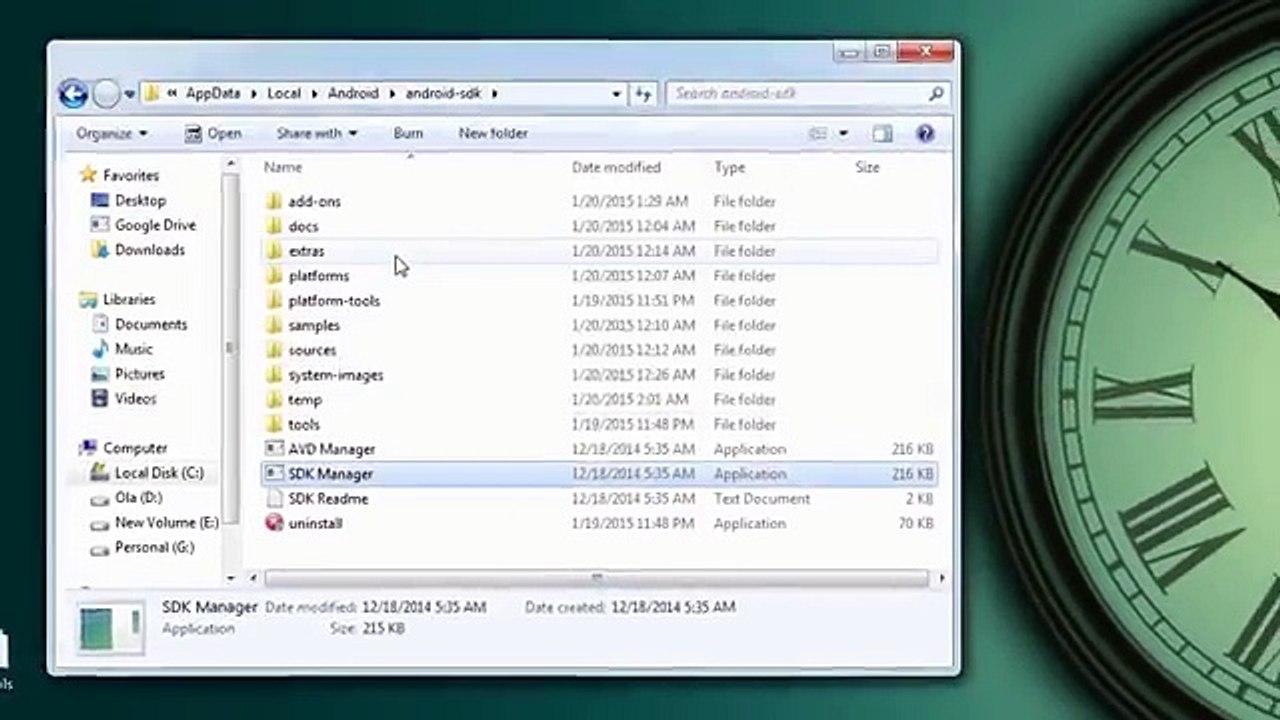Viewport: 1280px width, 720px height.
Task: Click the change view icon
Action: [x=818, y=133]
